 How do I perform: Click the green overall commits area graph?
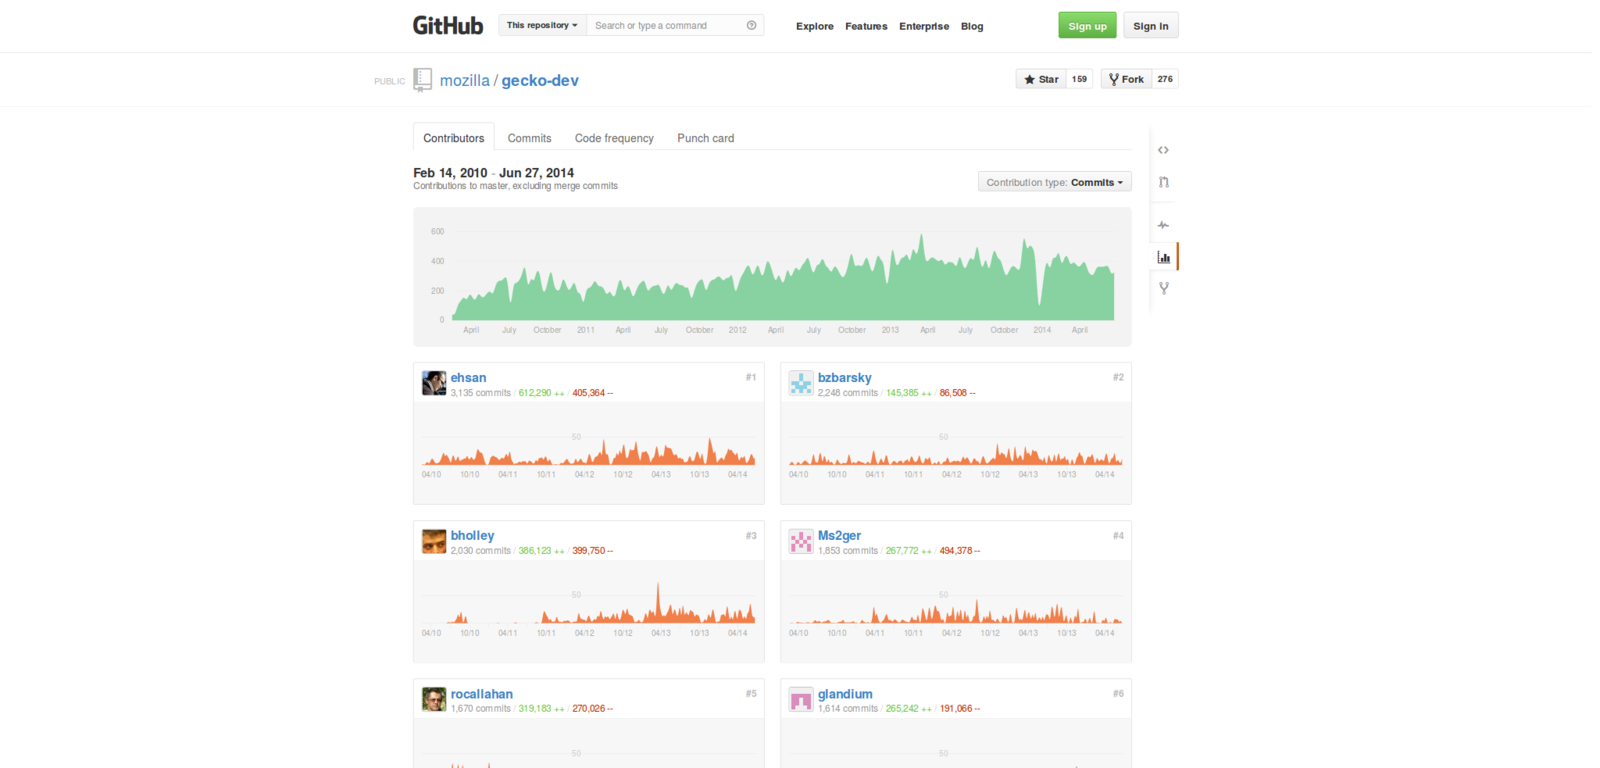pyautogui.click(x=783, y=278)
